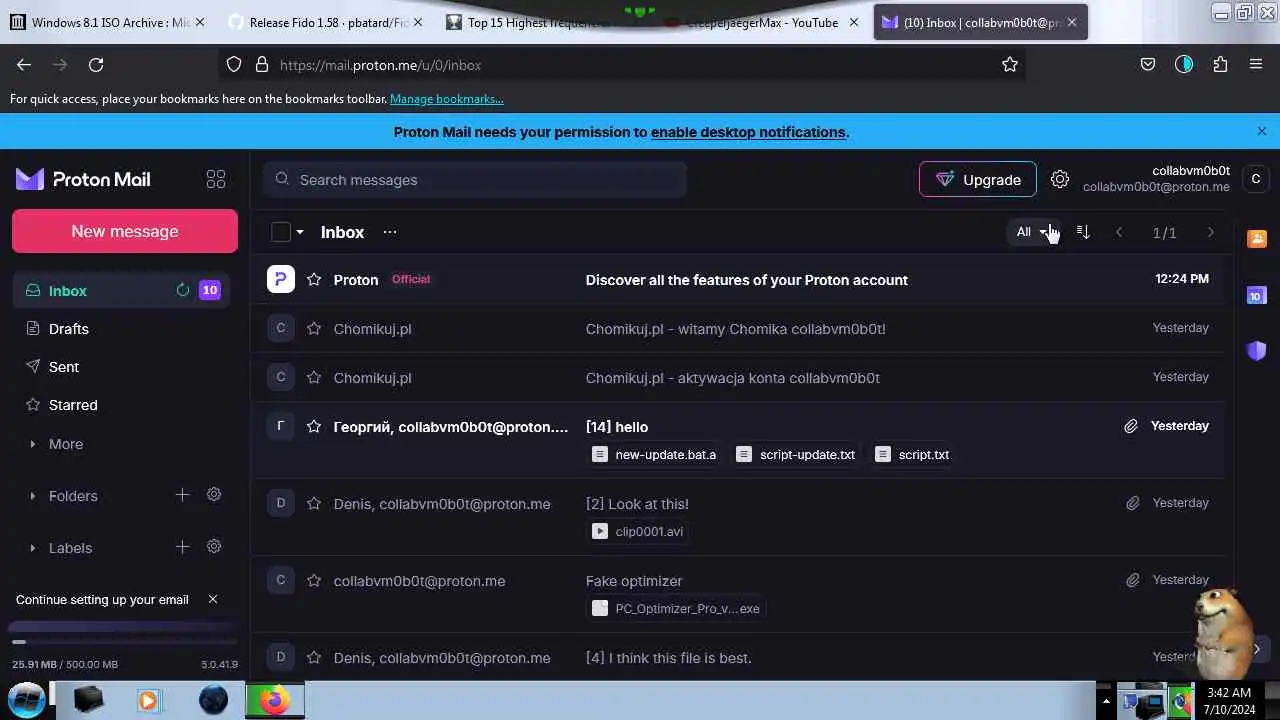Open clip0001.avi attachment chip

(x=638, y=532)
